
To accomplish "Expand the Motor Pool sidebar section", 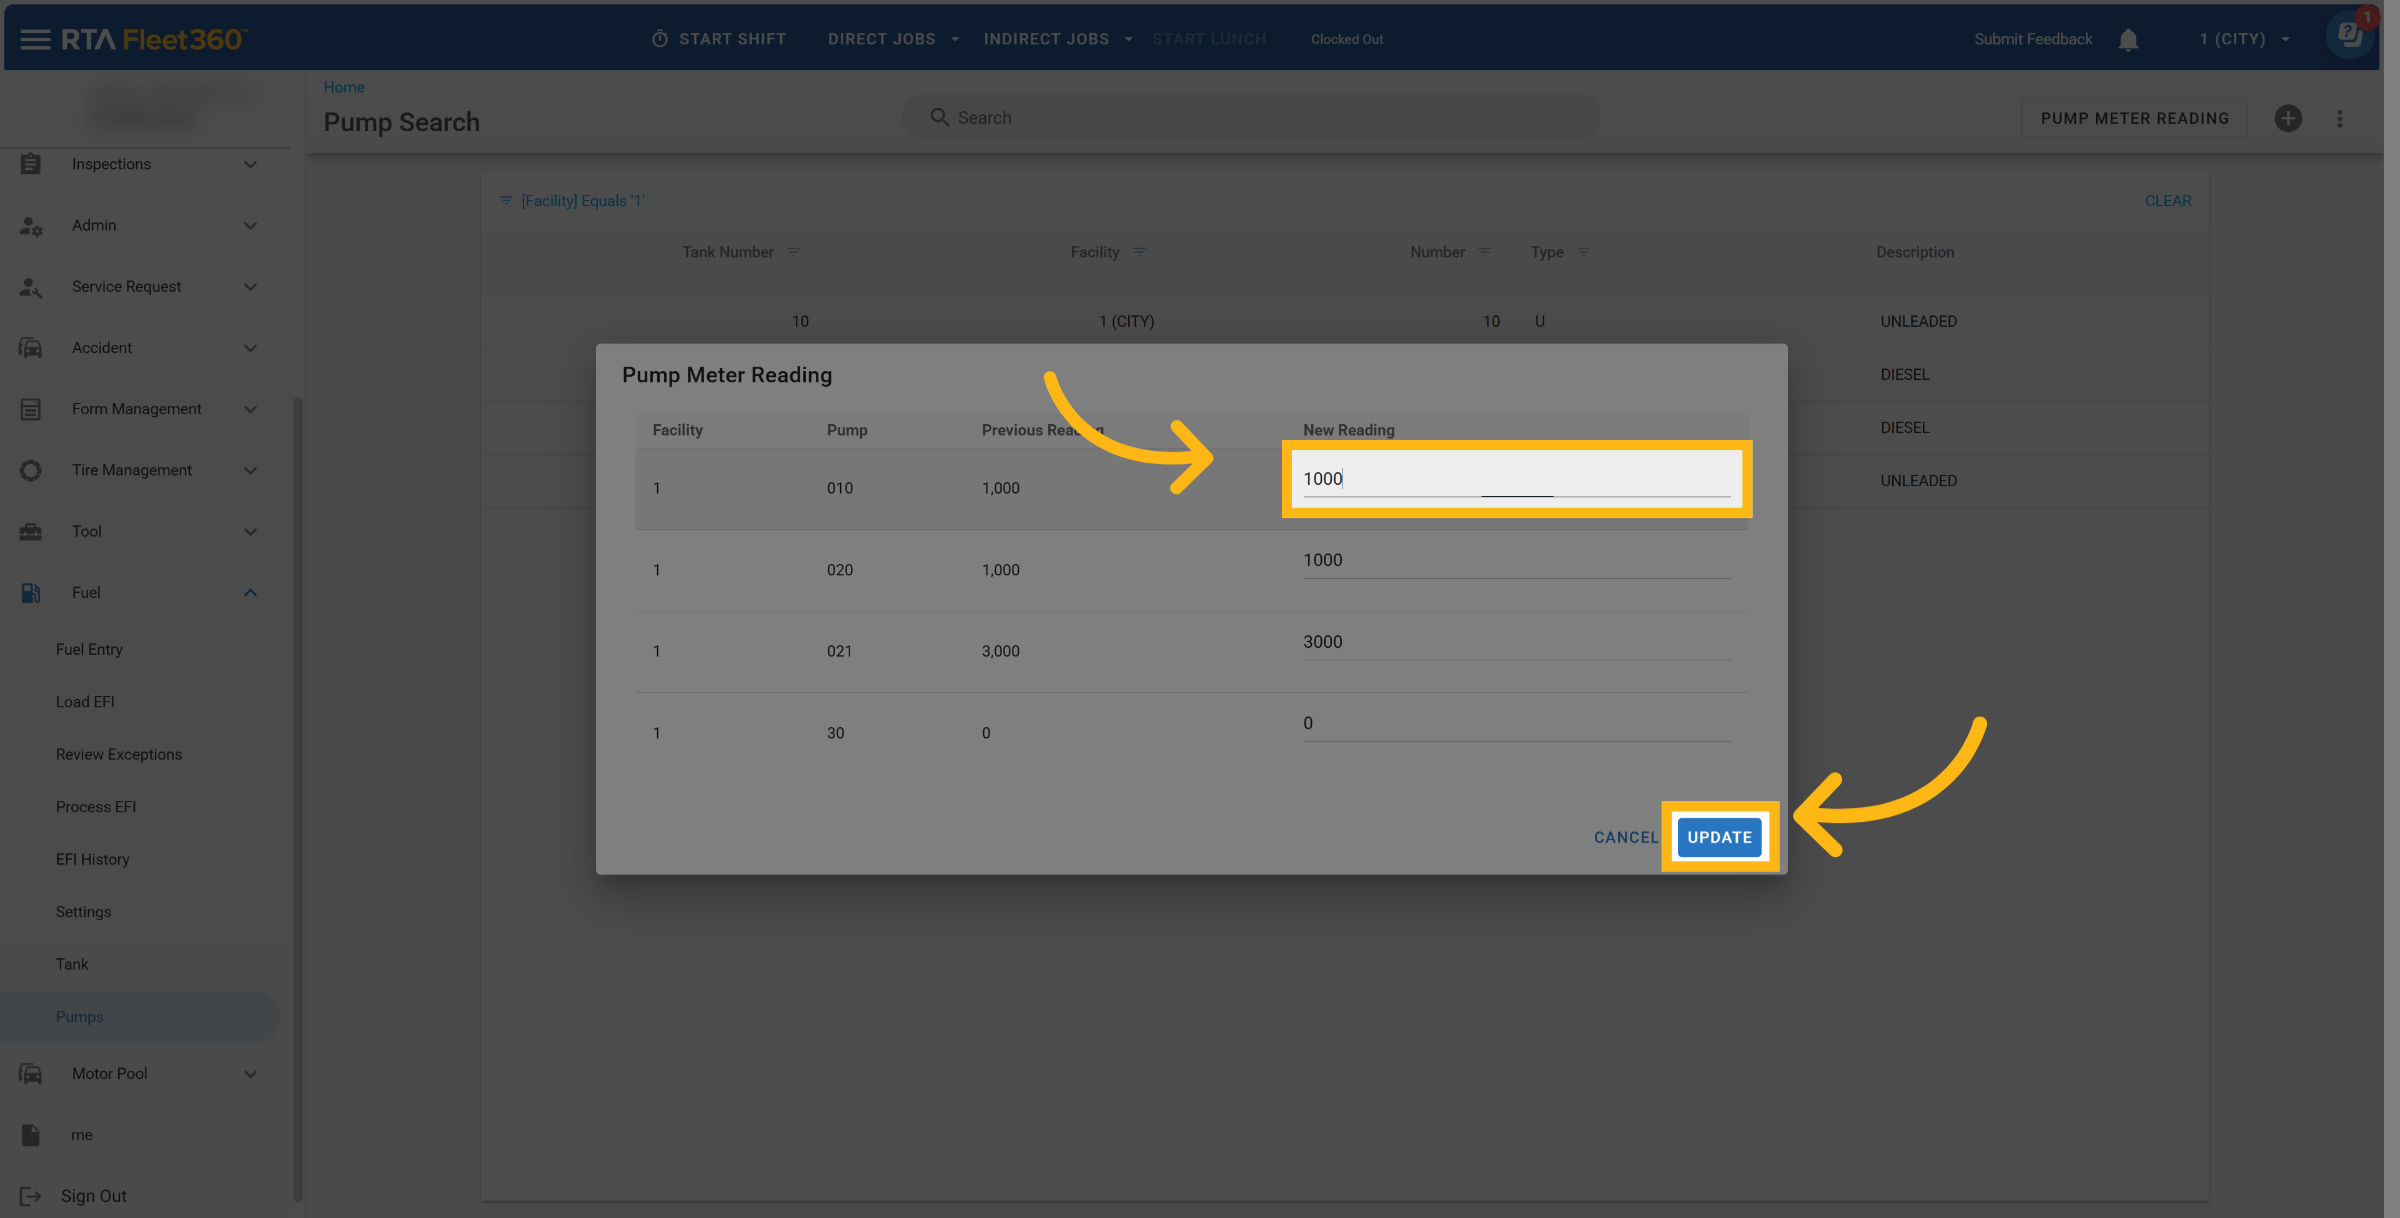I will [250, 1074].
